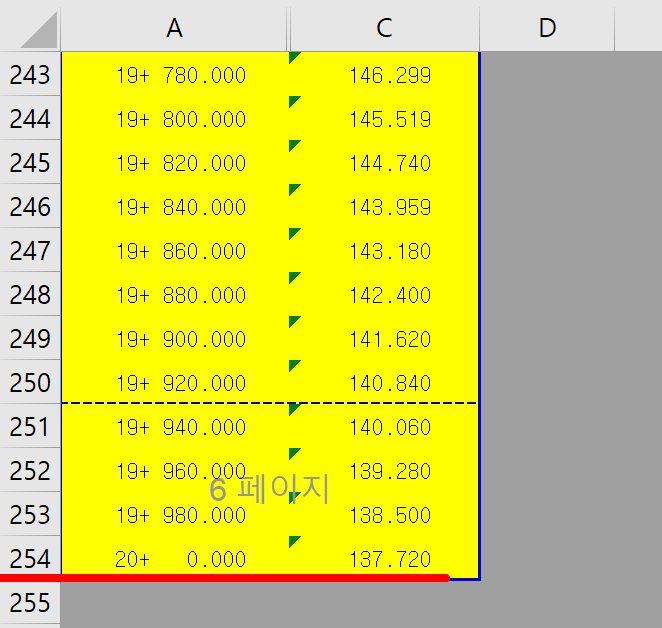This screenshot has height=628, width=662.
Task: Select column C header
Action: click(x=385, y=28)
